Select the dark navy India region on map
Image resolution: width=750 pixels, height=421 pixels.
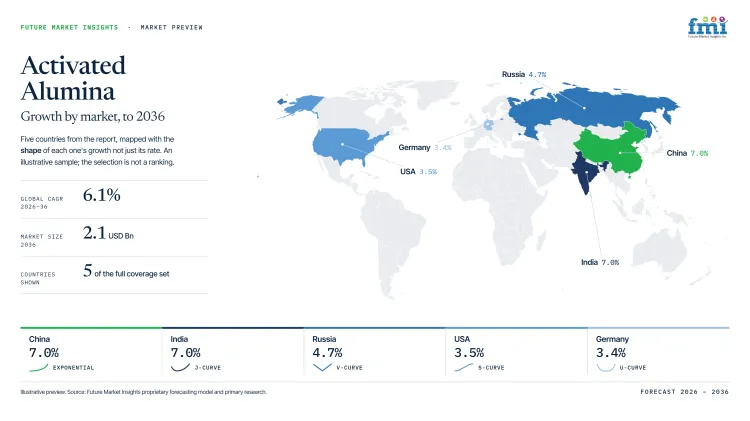pos(586,172)
